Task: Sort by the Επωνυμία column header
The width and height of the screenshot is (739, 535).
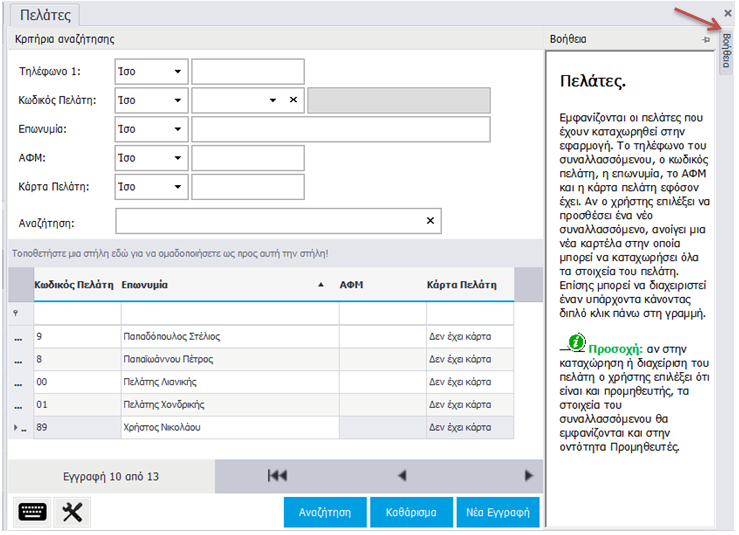Action: coord(220,284)
